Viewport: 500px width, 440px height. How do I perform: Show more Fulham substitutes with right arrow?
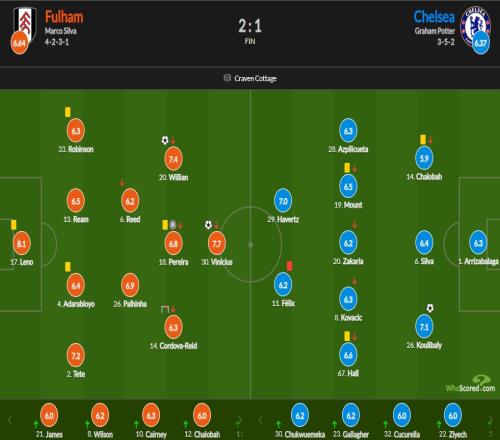(x=239, y=420)
